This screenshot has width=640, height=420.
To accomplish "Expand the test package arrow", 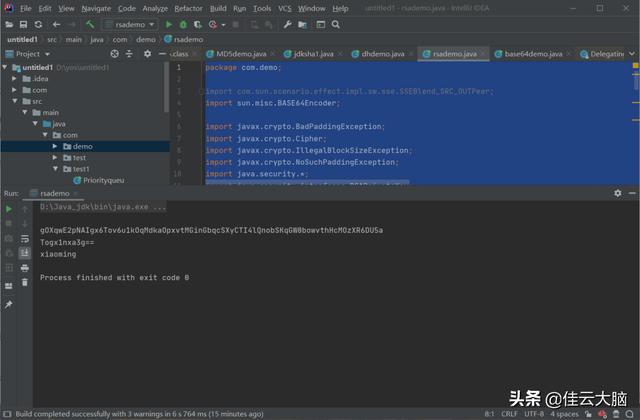I will tap(55, 158).
